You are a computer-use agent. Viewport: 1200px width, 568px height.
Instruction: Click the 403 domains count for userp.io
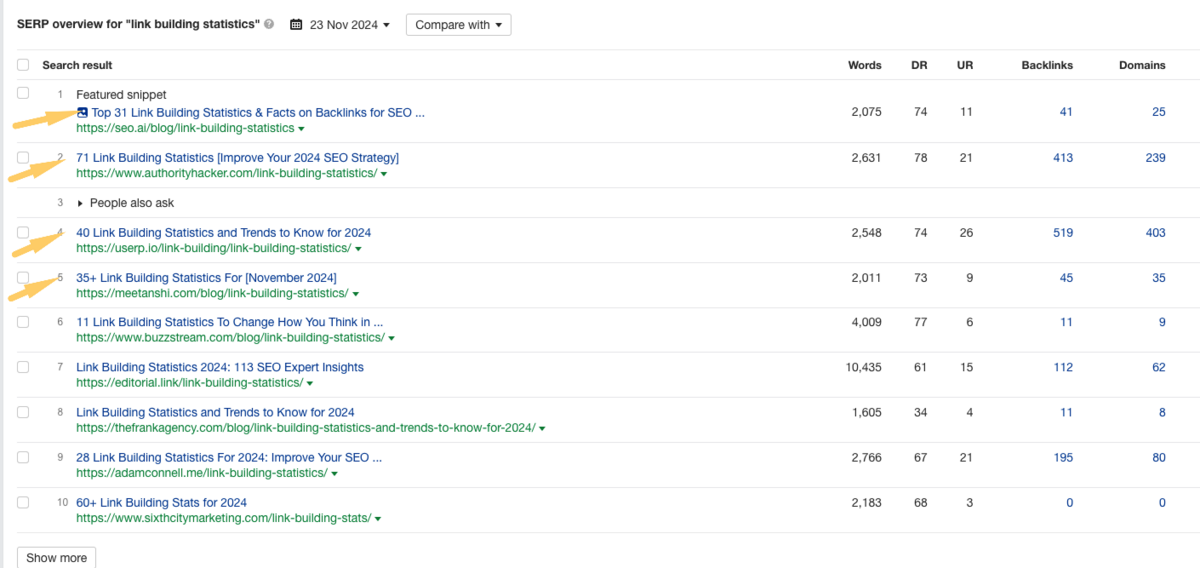point(1155,233)
